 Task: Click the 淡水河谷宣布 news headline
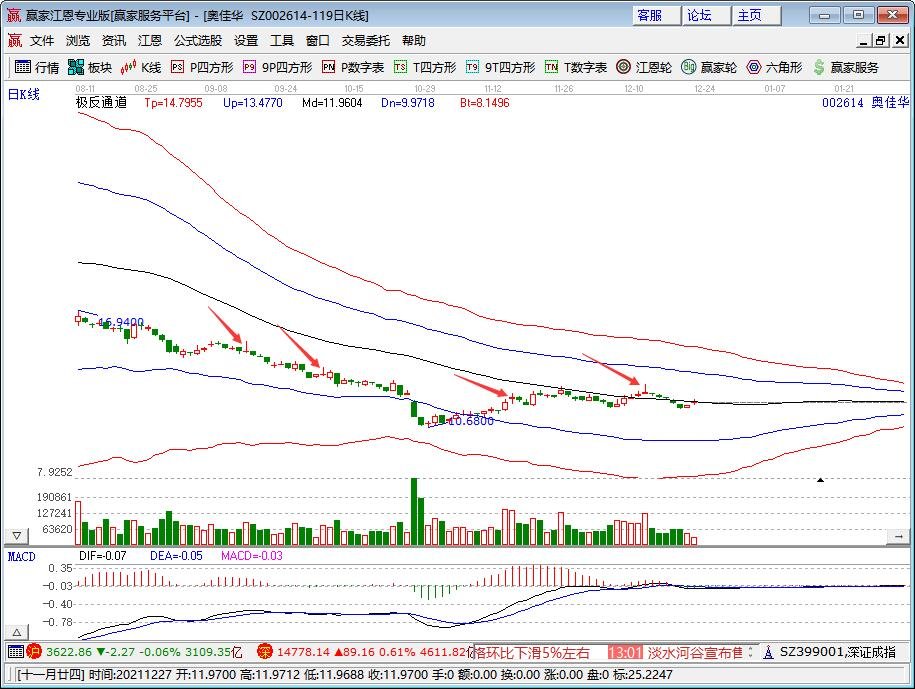pyautogui.click(x=694, y=652)
